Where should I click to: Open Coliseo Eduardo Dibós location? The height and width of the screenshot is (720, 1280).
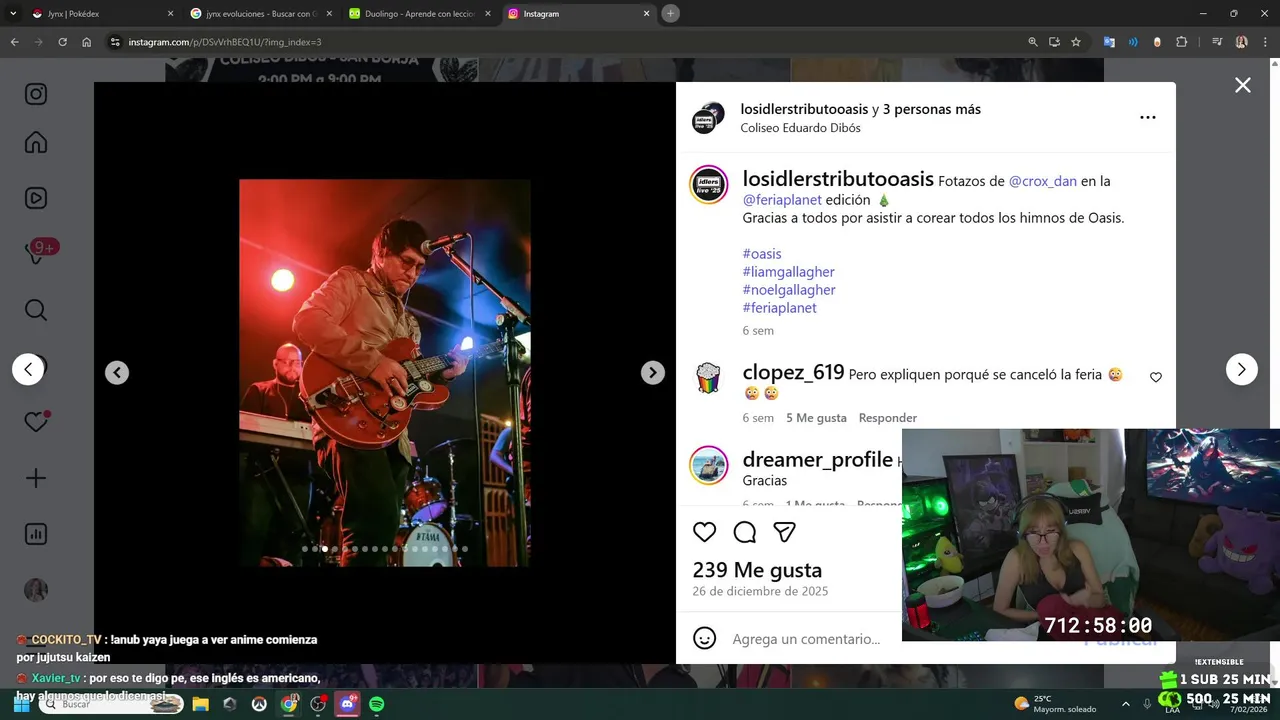pyautogui.click(x=800, y=128)
